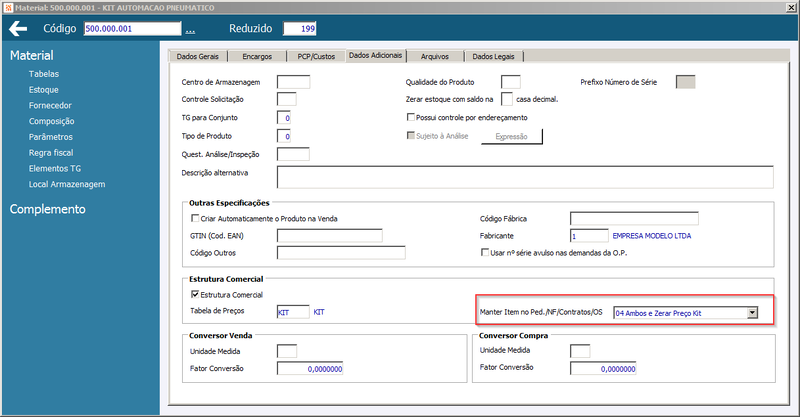
Task: Open the Arquivos tab
Action: pyautogui.click(x=435, y=56)
